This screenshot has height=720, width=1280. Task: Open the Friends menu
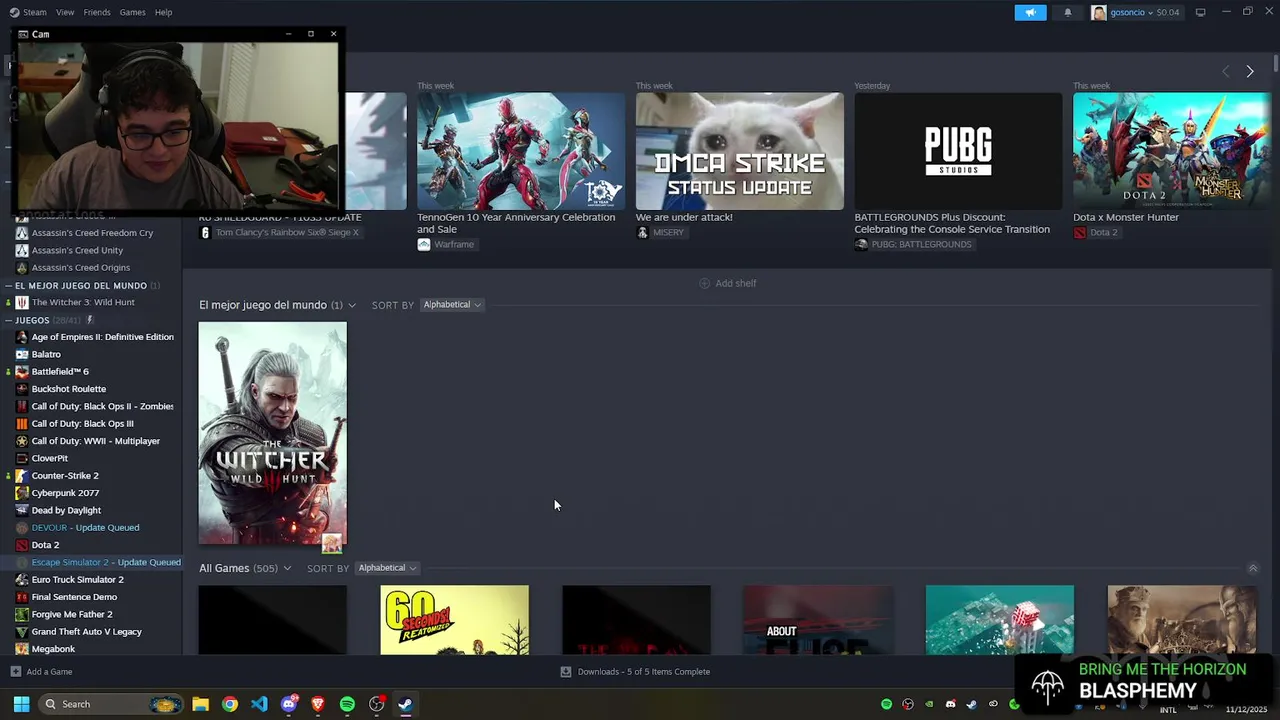(x=97, y=12)
